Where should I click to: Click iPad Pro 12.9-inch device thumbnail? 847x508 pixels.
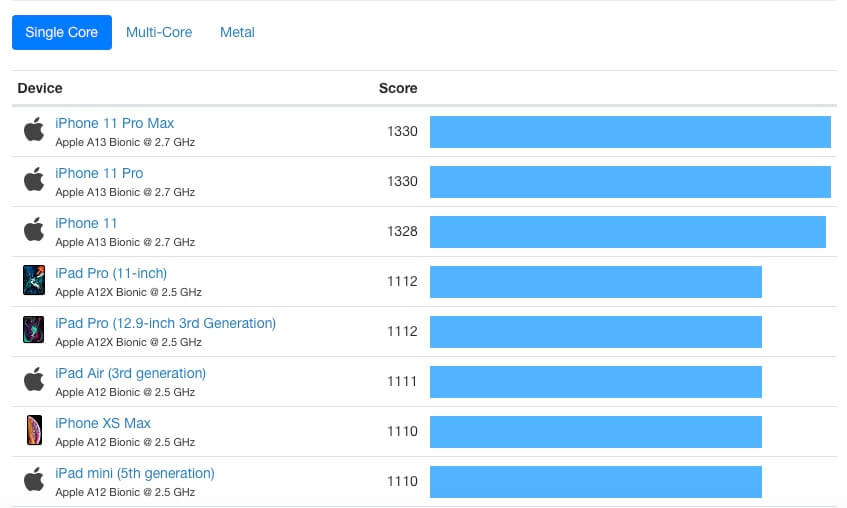(34, 330)
